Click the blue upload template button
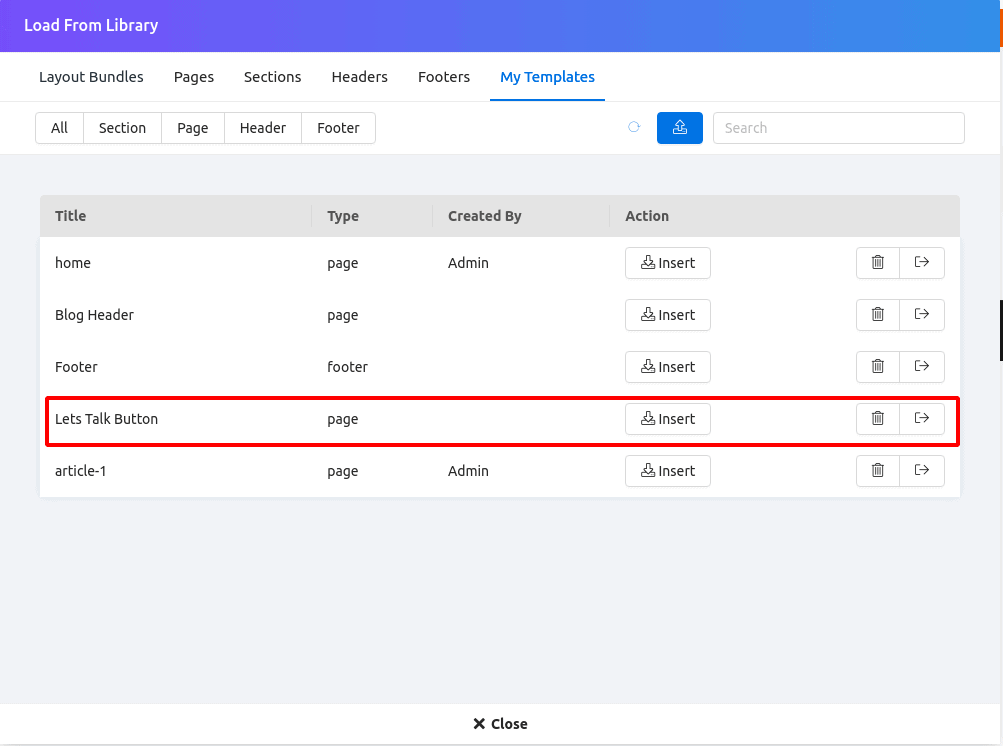Screen dimensions: 1003x746 point(680,128)
